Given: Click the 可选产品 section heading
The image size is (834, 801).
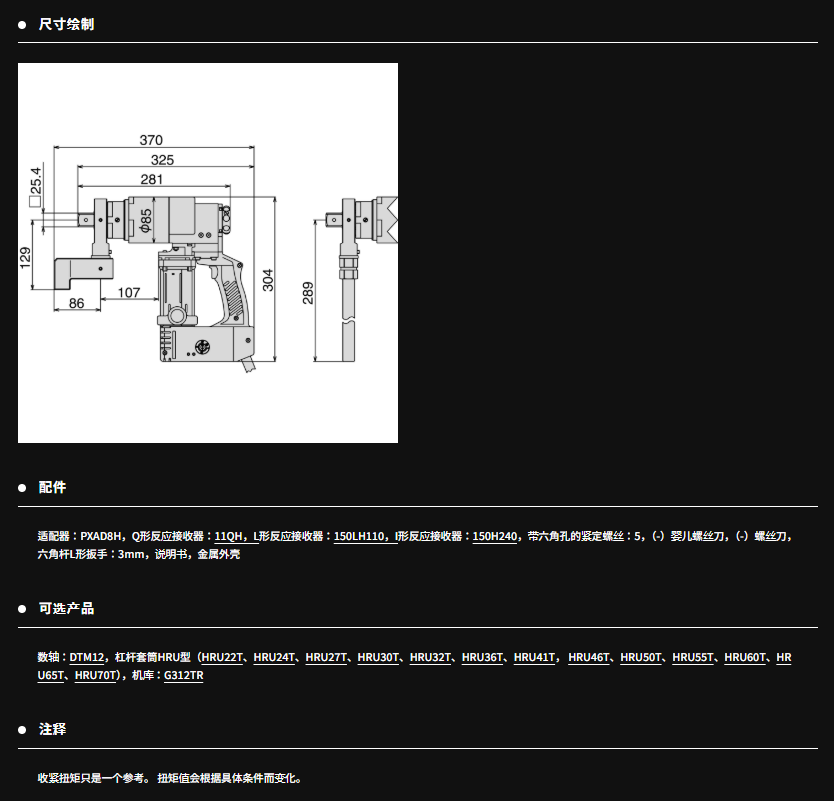Looking at the screenshot, I should pos(66,609).
